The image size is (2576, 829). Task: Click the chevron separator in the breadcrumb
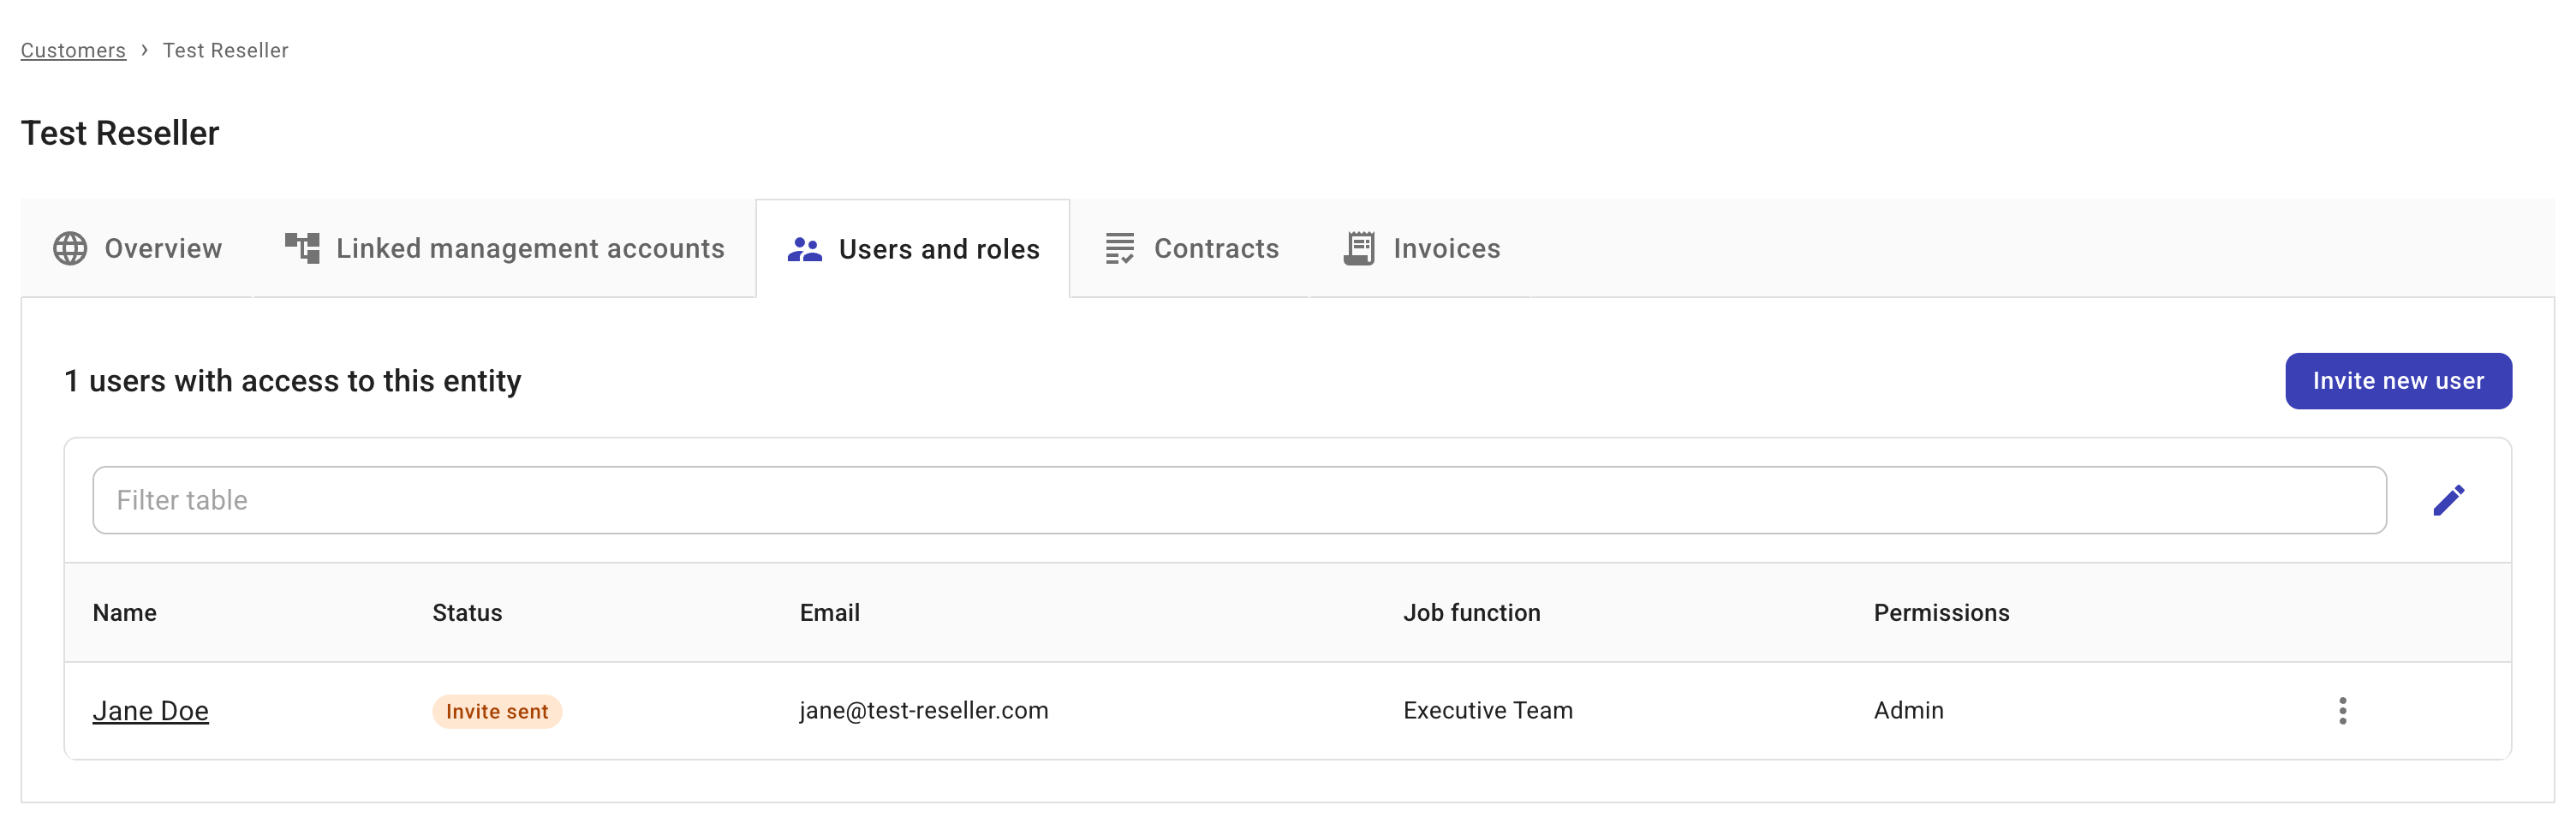(x=146, y=49)
